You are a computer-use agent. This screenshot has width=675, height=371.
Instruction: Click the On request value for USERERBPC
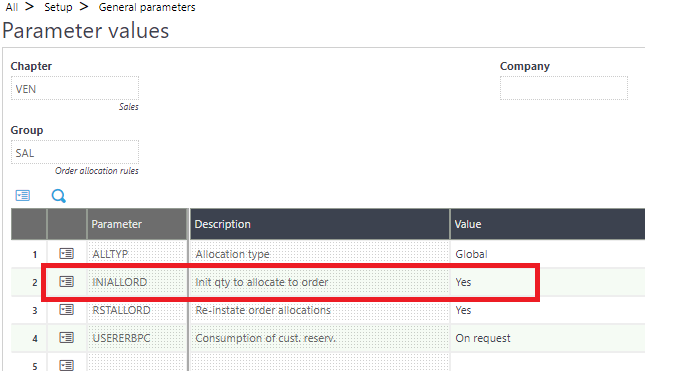tap(483, 338)
